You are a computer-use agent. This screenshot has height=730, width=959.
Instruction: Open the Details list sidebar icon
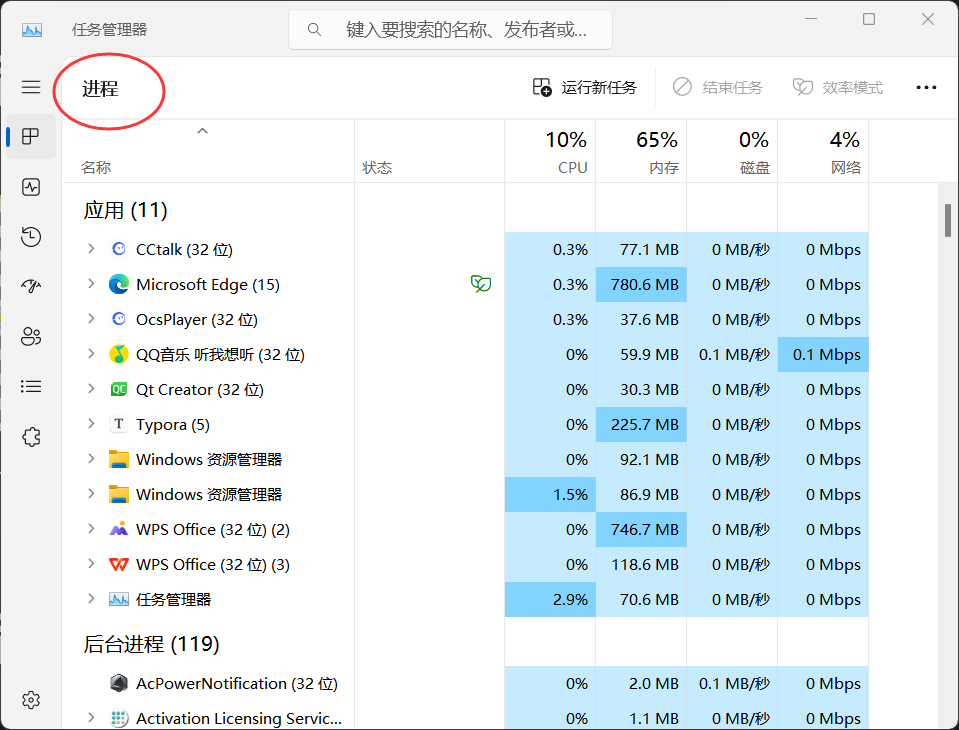[x=31, y=386]
